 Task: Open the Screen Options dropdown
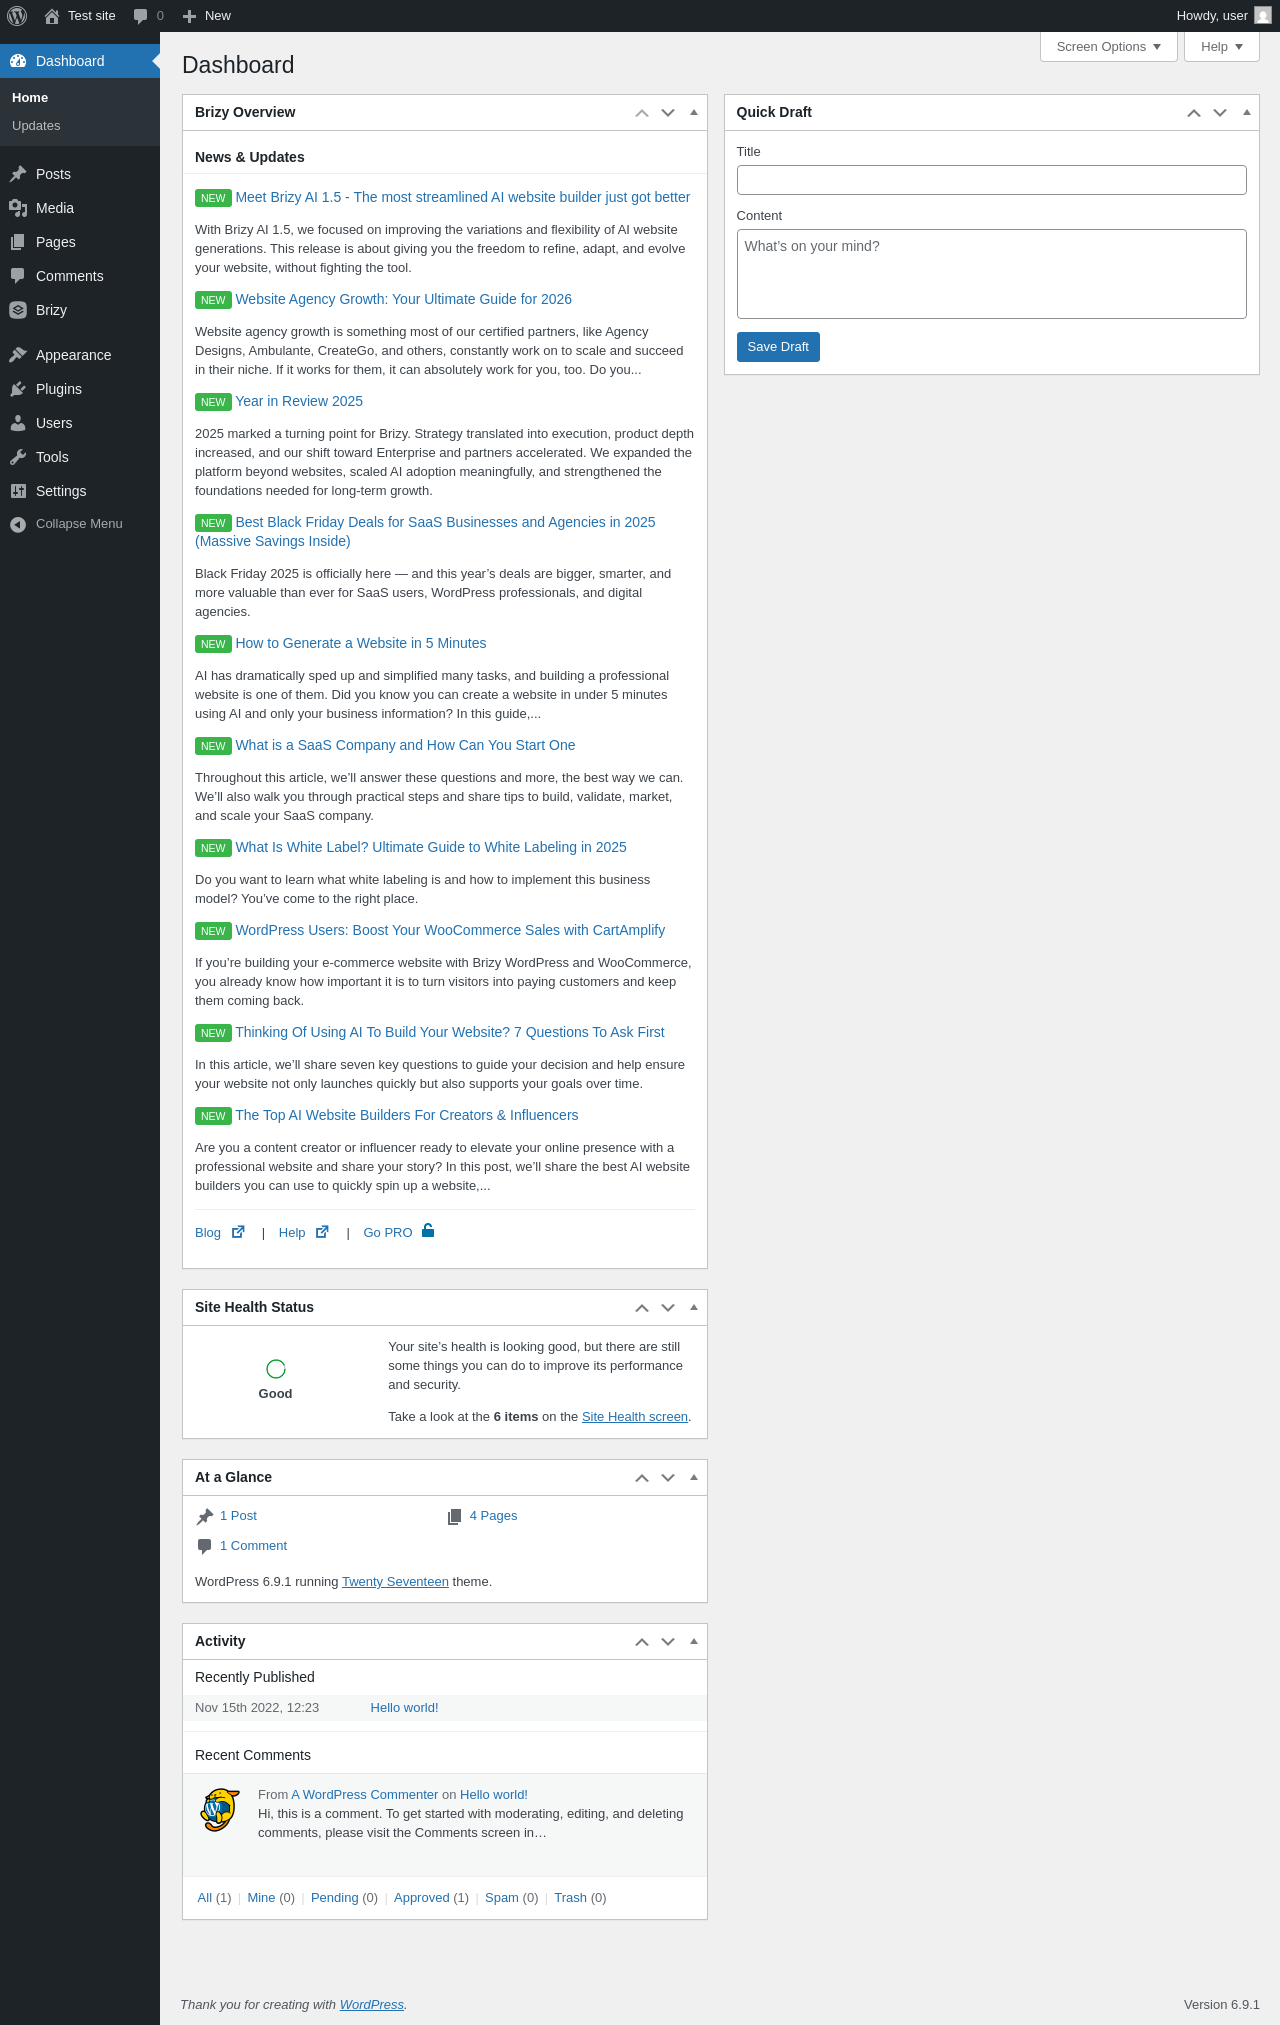click(x=1109, y=47)
